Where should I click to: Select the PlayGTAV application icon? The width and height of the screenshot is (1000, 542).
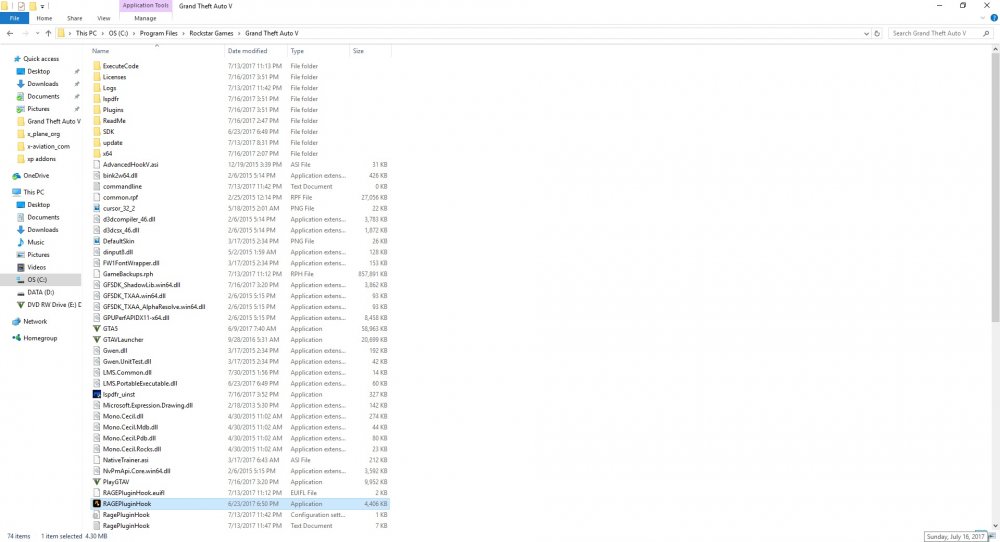[x=97, y=481]
